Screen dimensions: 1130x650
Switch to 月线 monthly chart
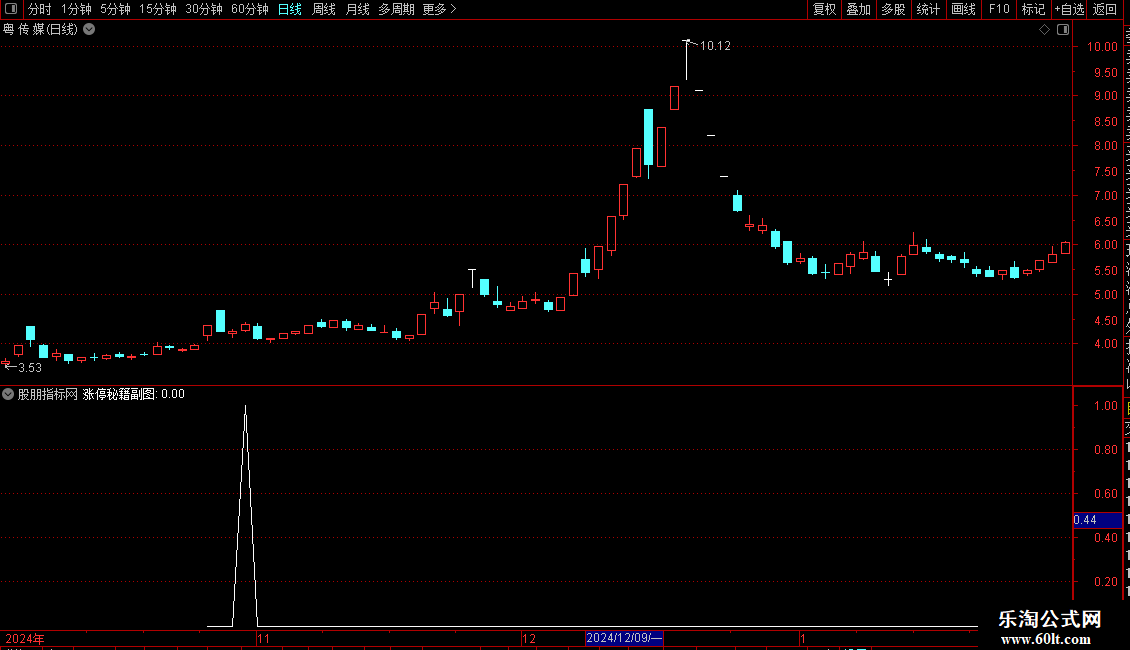pos(357,9)
